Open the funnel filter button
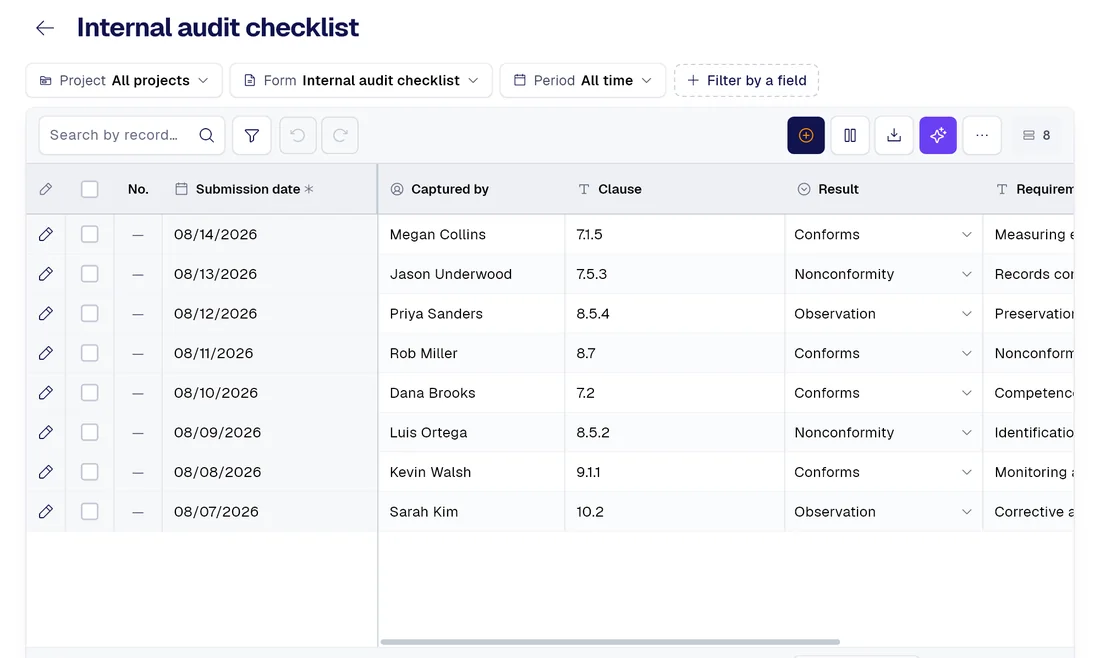This screenshot has height=658, width=1100. pyautogui.click(x=252, y=135)
